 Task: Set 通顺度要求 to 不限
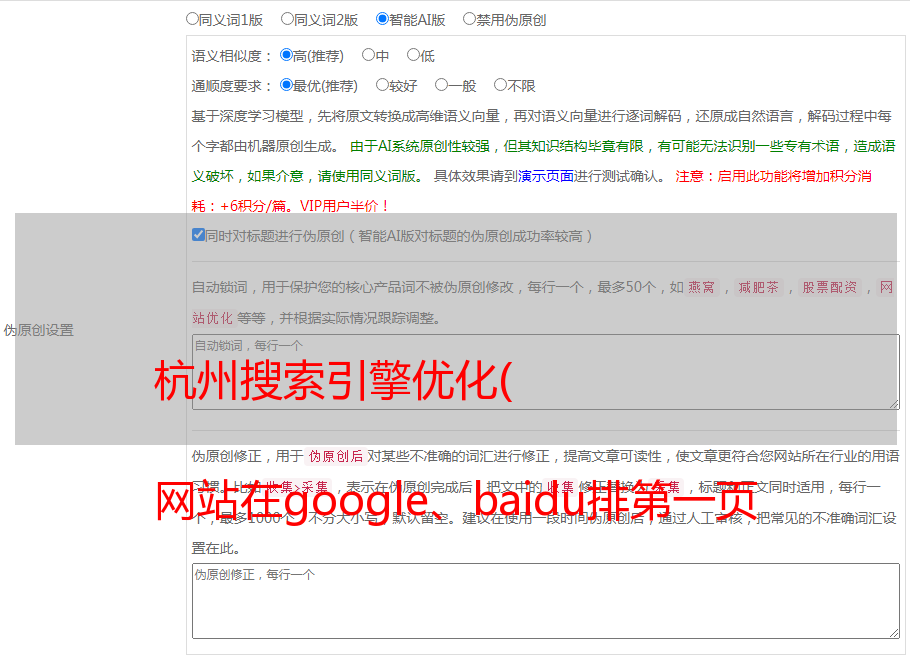click(x=500, y=85)
